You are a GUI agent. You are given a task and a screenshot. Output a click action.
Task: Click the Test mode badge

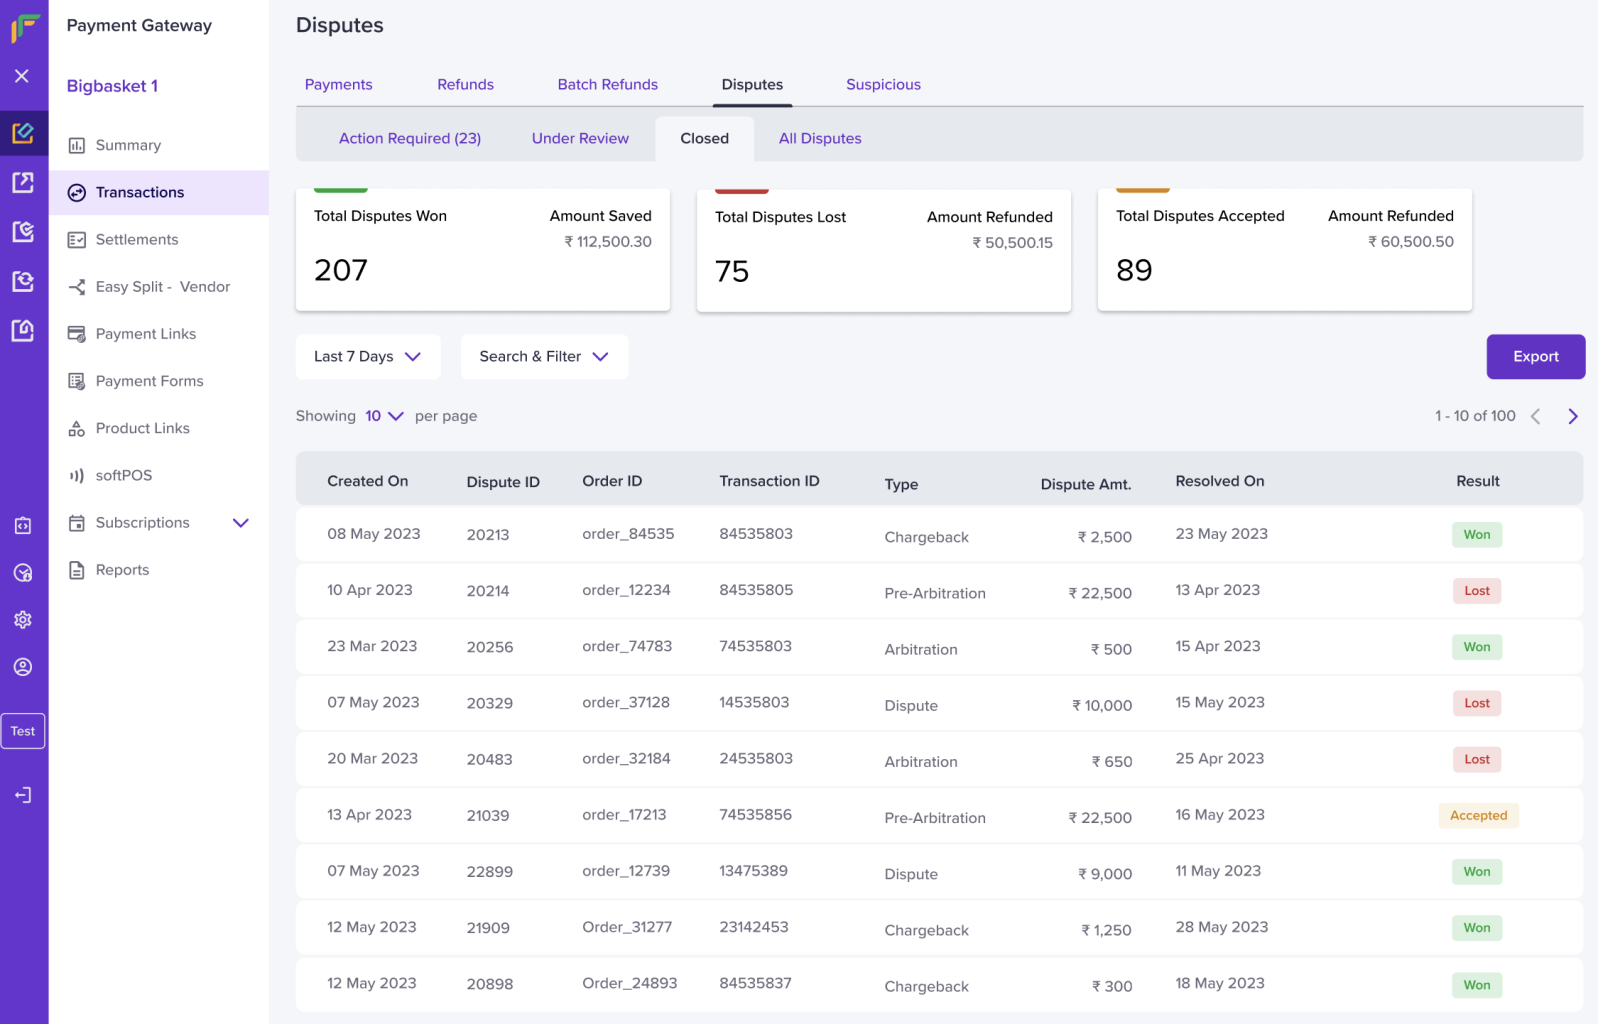click(23, 731)
